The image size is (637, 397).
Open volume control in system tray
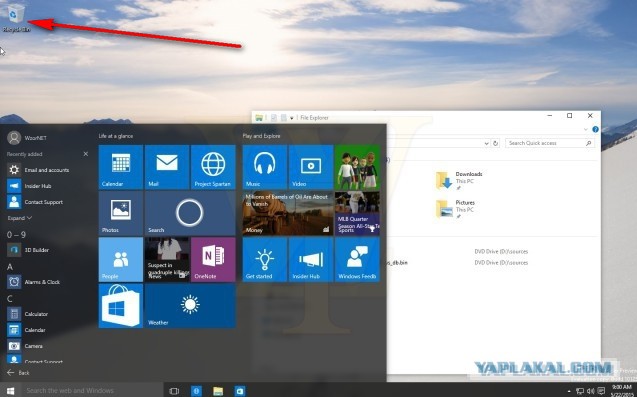tap(590, 391)
